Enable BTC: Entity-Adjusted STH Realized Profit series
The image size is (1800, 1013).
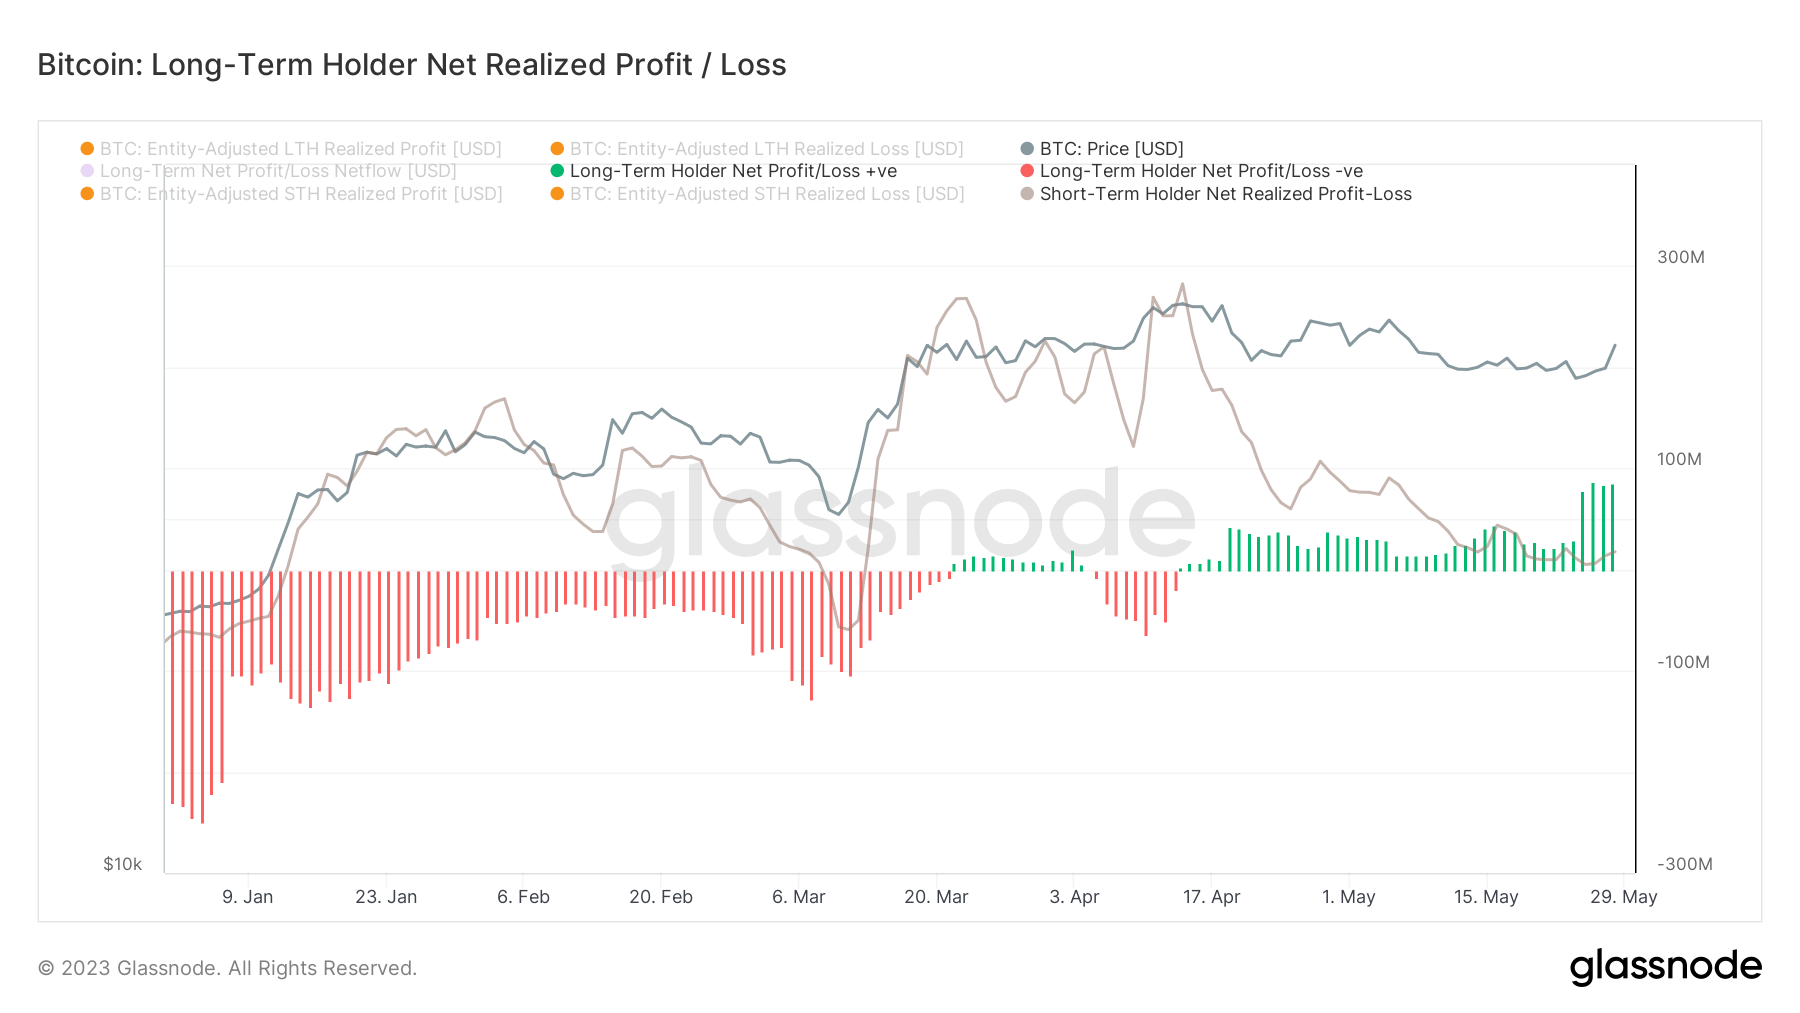(292, 194)
